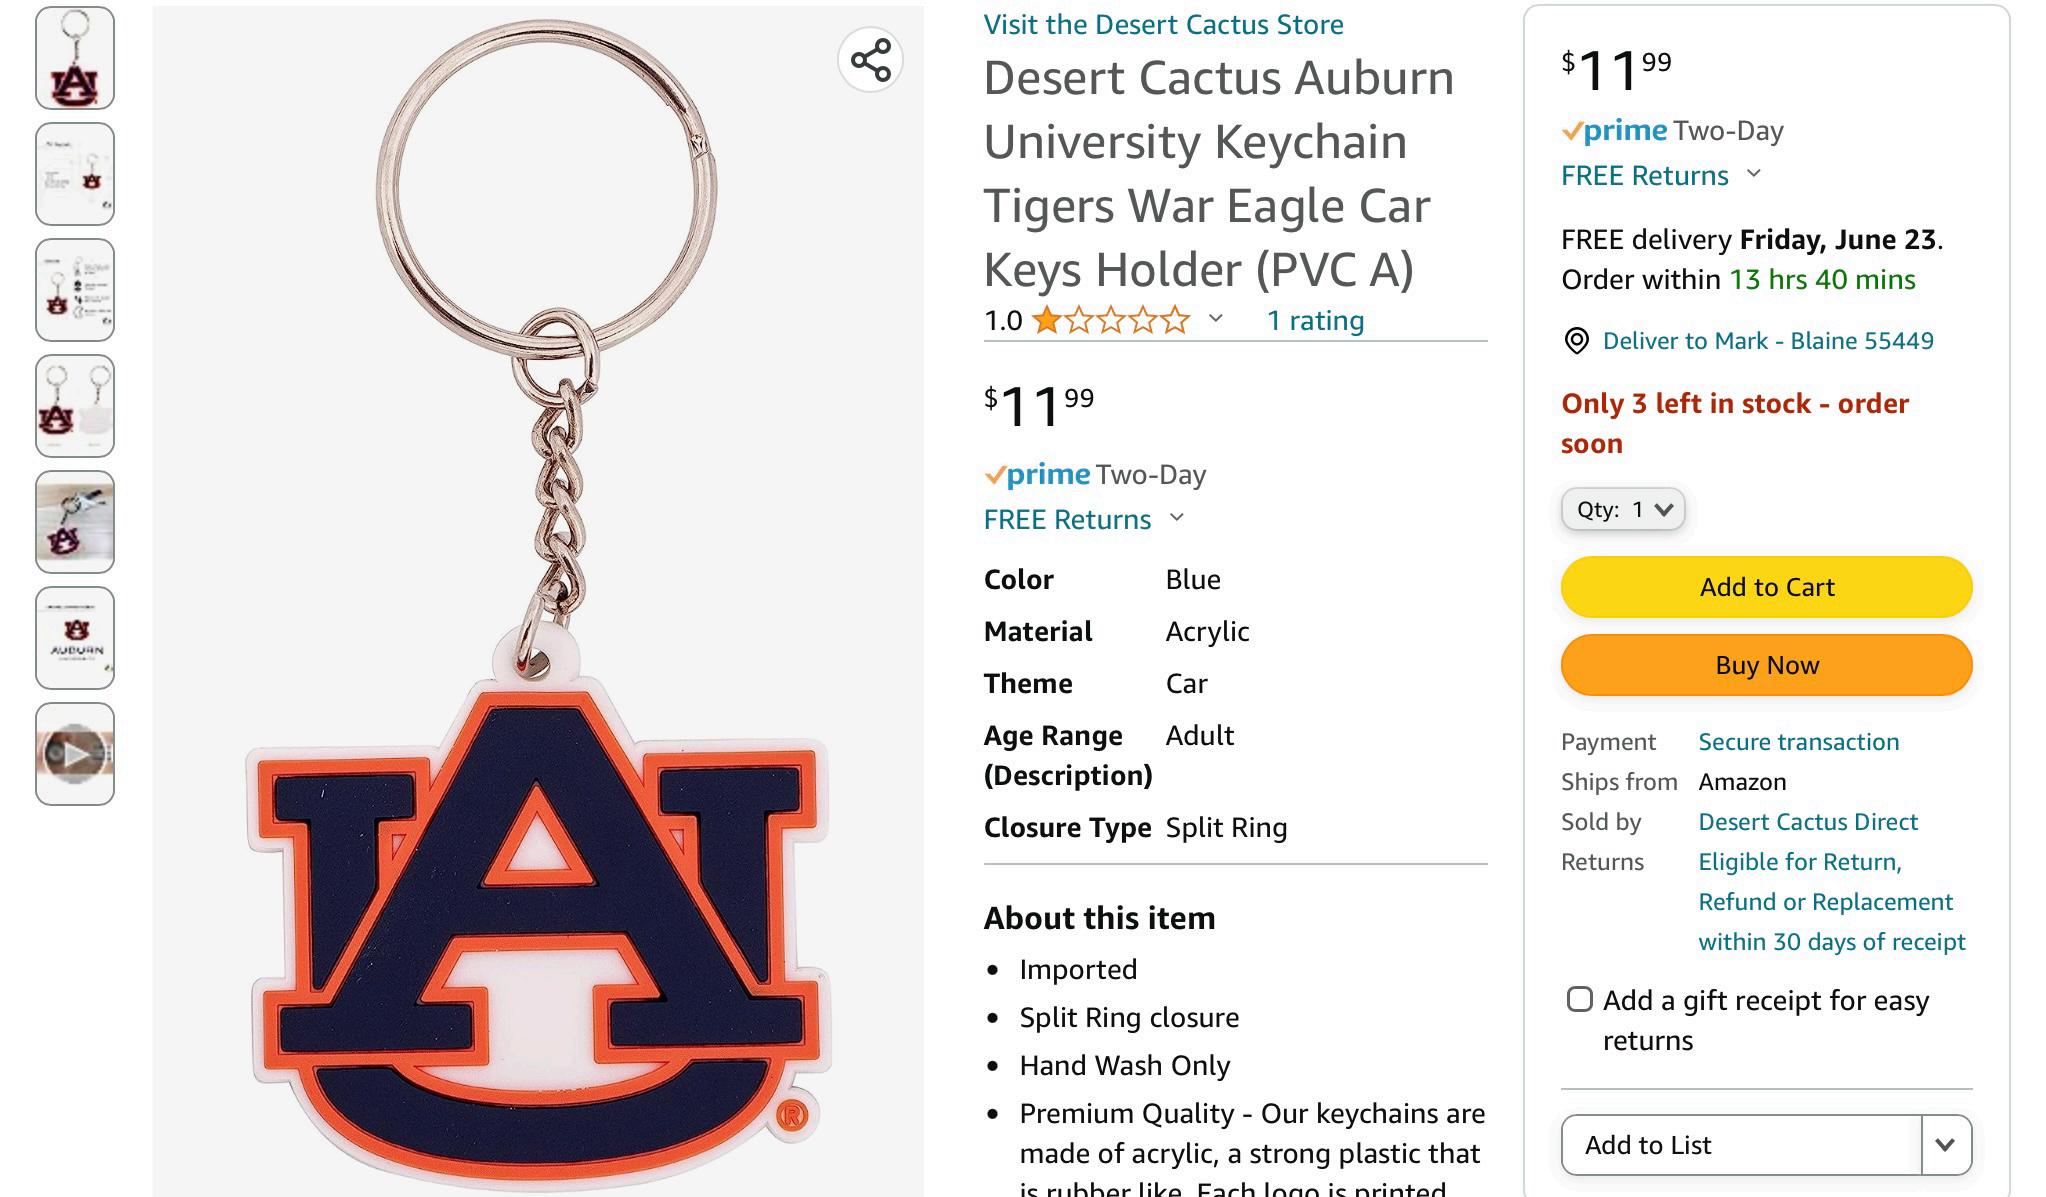Open the Qty quantity dropdown
The image size is (2046, 1197).
1623,510
